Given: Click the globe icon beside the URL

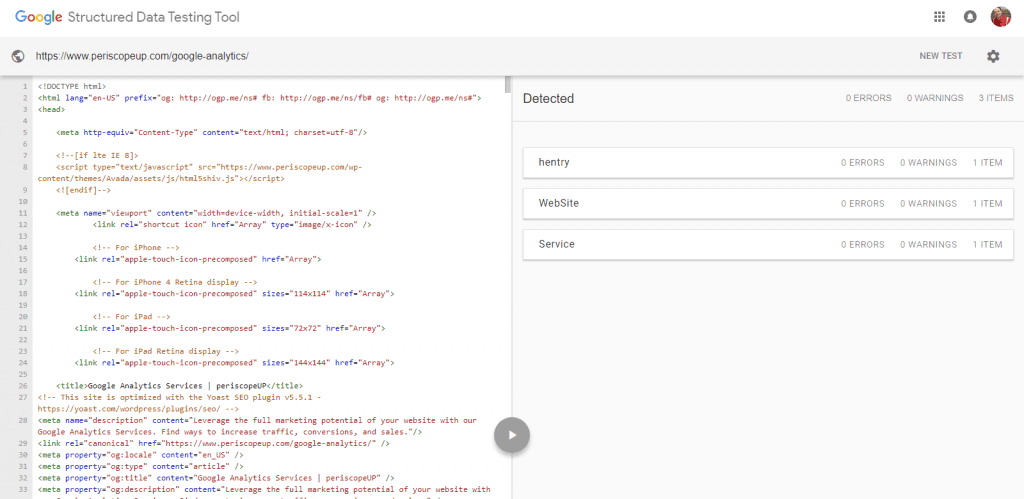Looking at the screenshot, I should pos(18,56).
